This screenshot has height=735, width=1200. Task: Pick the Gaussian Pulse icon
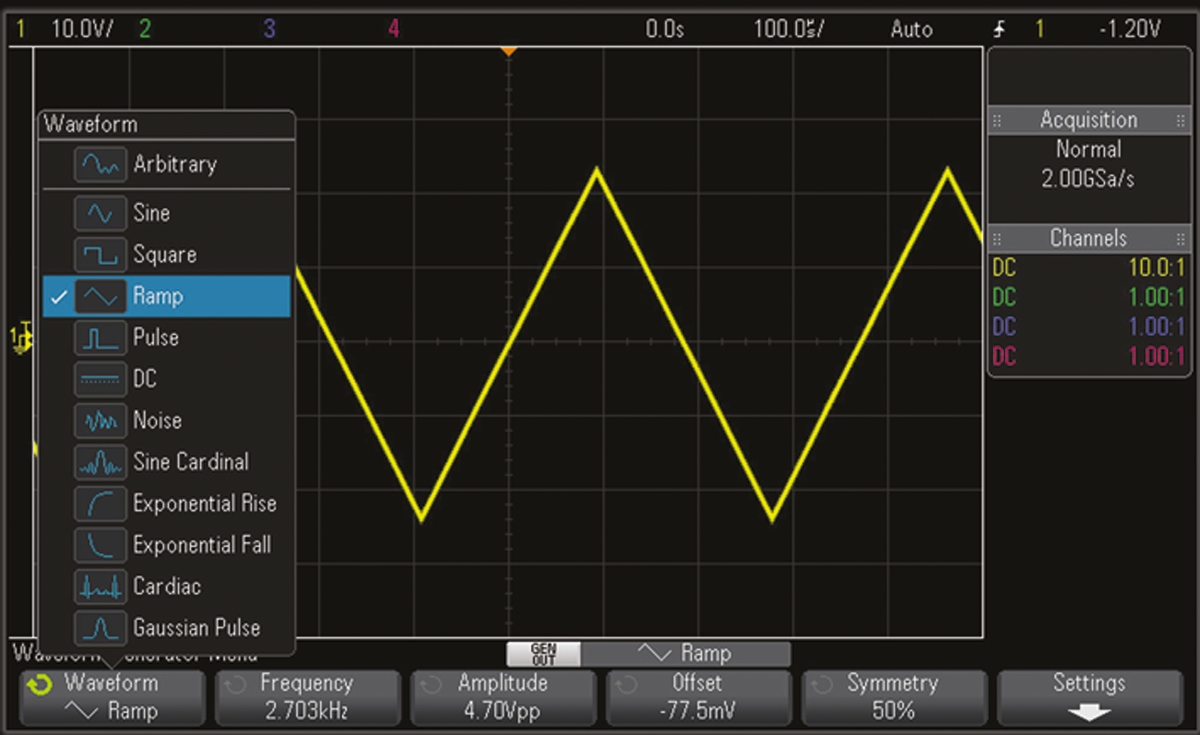coord(100,628)
